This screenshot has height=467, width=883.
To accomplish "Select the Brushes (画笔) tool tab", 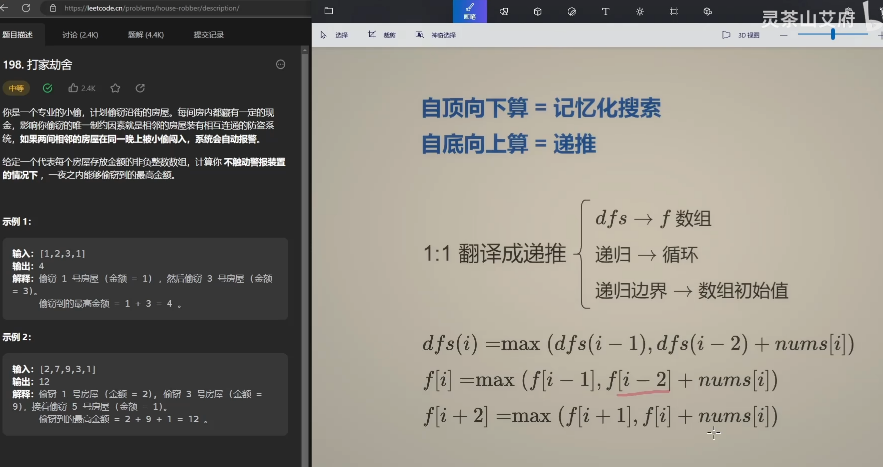I will tap(470, 11).
